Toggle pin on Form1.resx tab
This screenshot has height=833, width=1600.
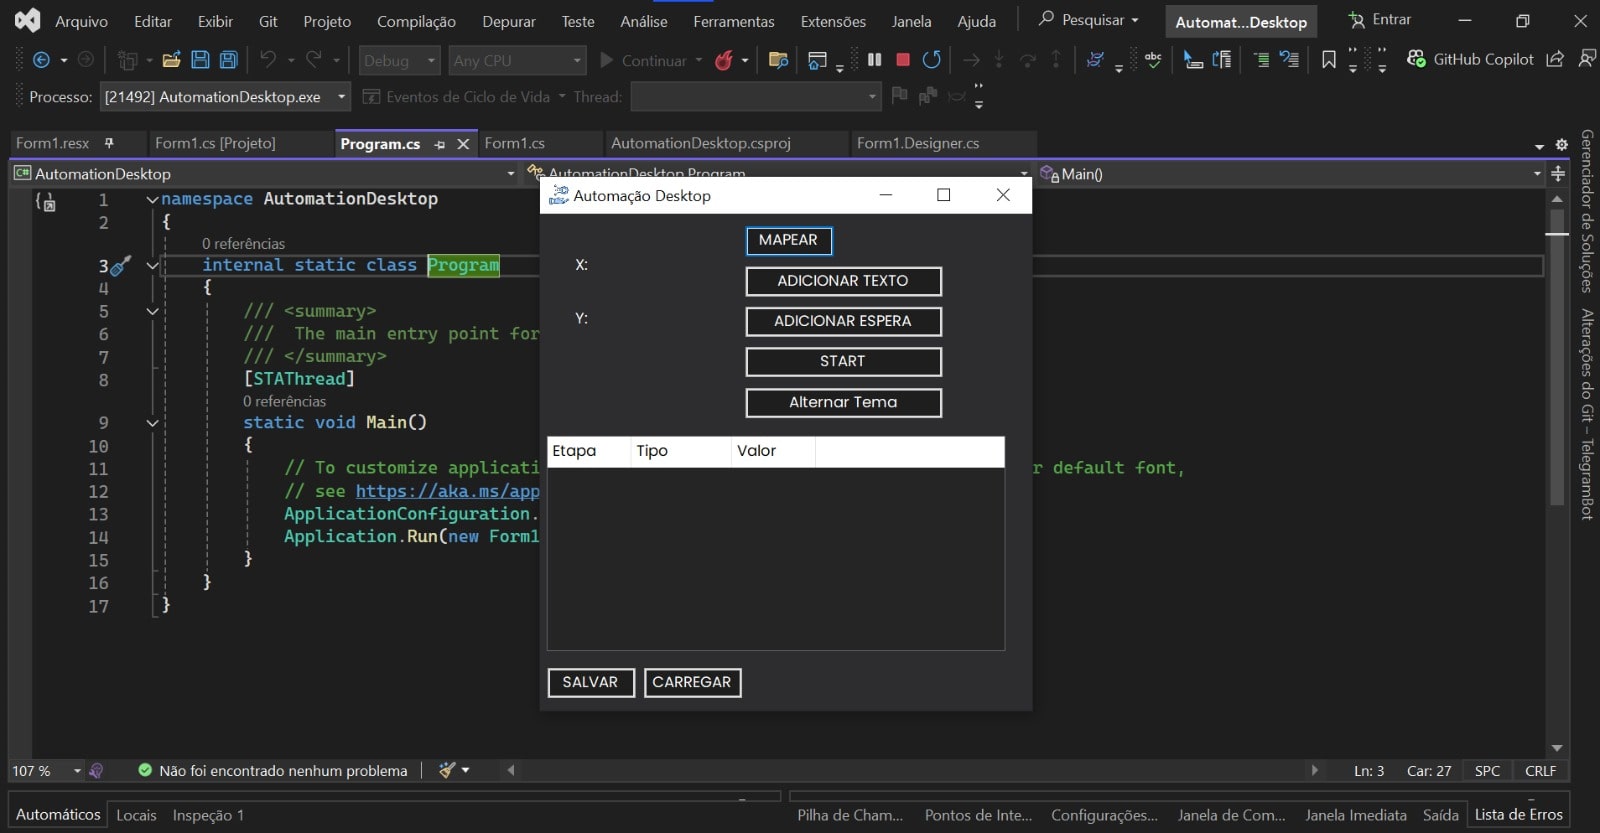tap(109, 143)
